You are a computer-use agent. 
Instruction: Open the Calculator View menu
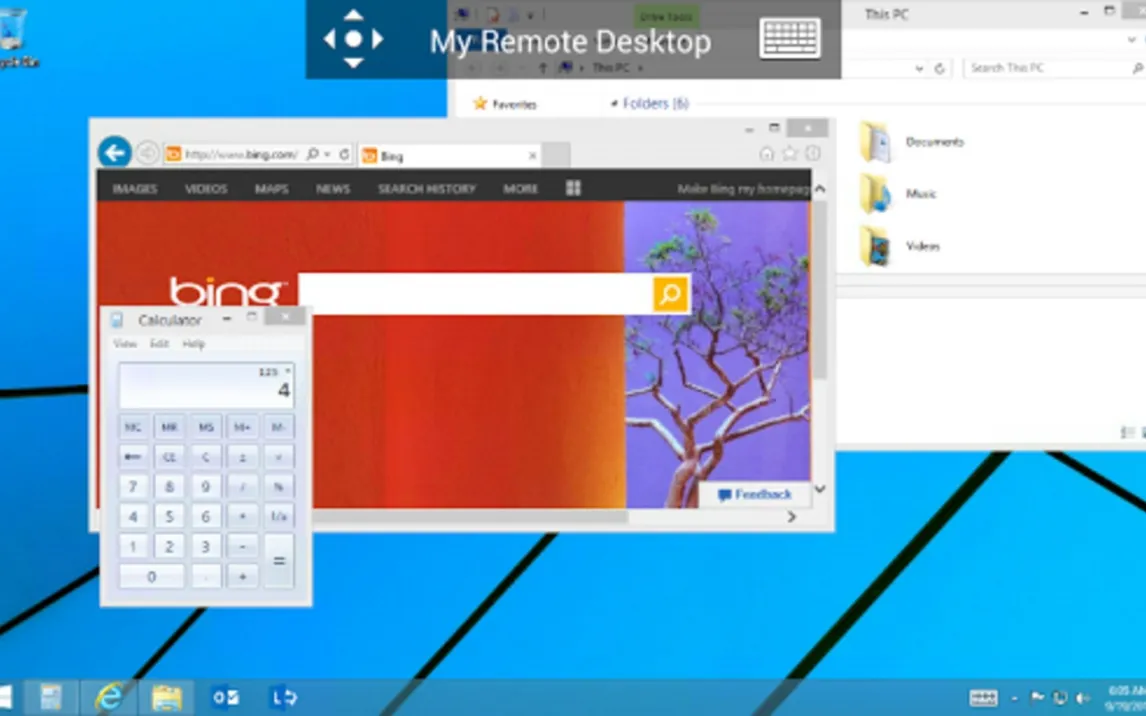point(125,344)
